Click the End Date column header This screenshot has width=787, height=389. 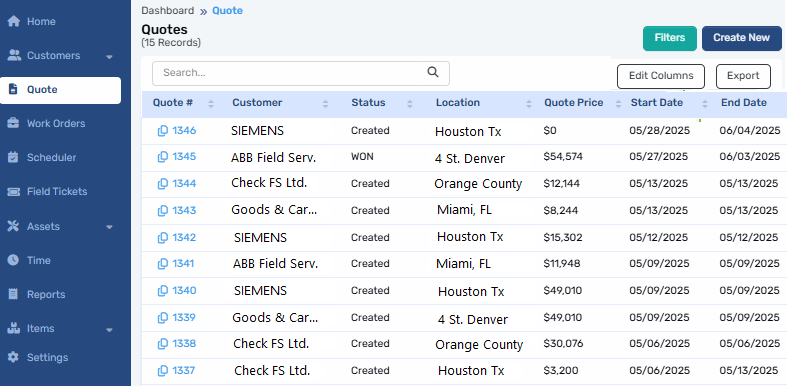(744, 102)
